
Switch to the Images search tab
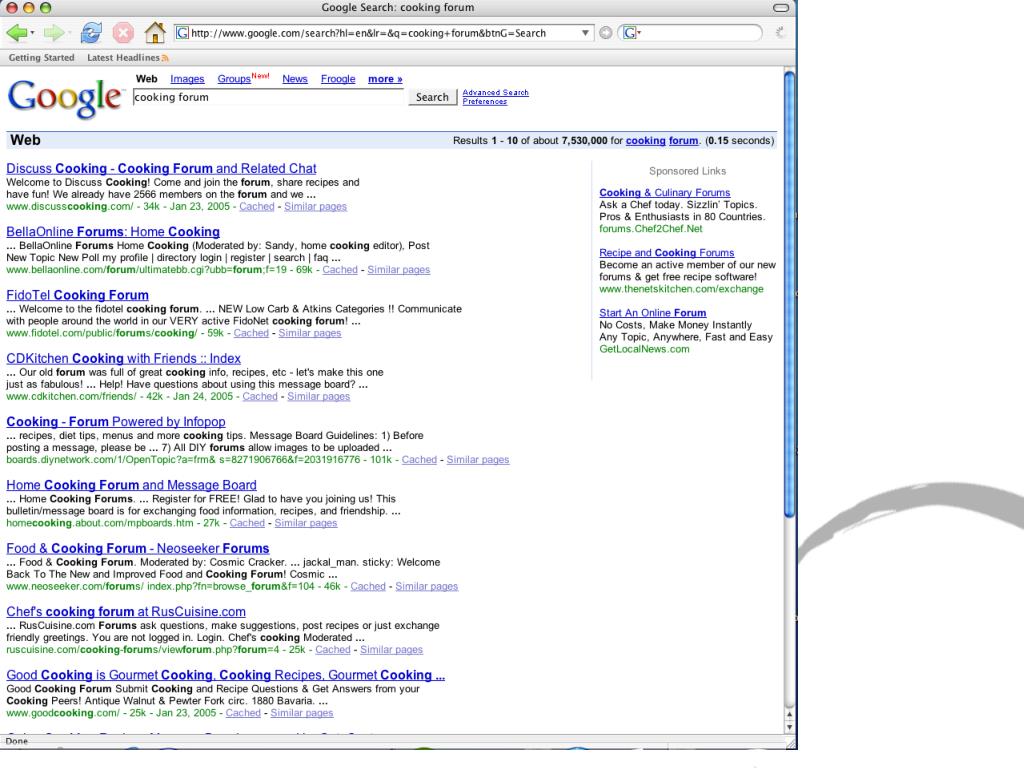[187, 79]
